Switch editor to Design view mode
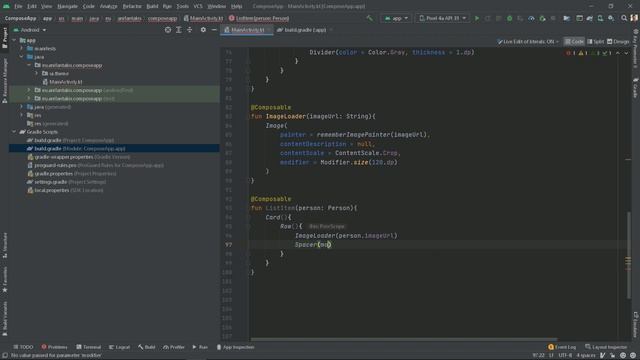The width and height of the screenshot is (640, 360). (x=618, y=42)
